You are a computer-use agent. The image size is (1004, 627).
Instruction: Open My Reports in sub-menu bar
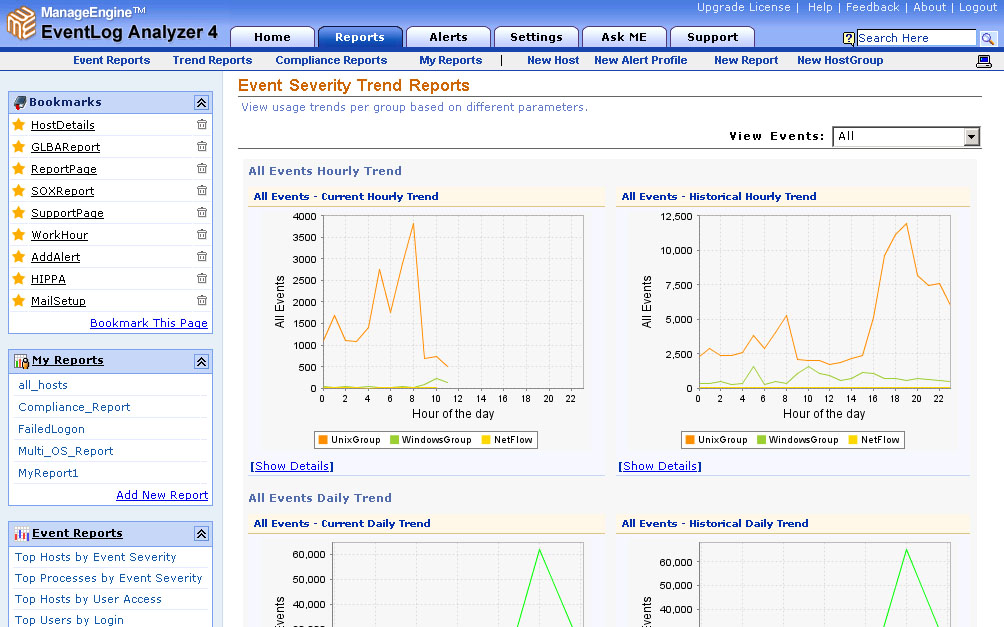[451, 60]
